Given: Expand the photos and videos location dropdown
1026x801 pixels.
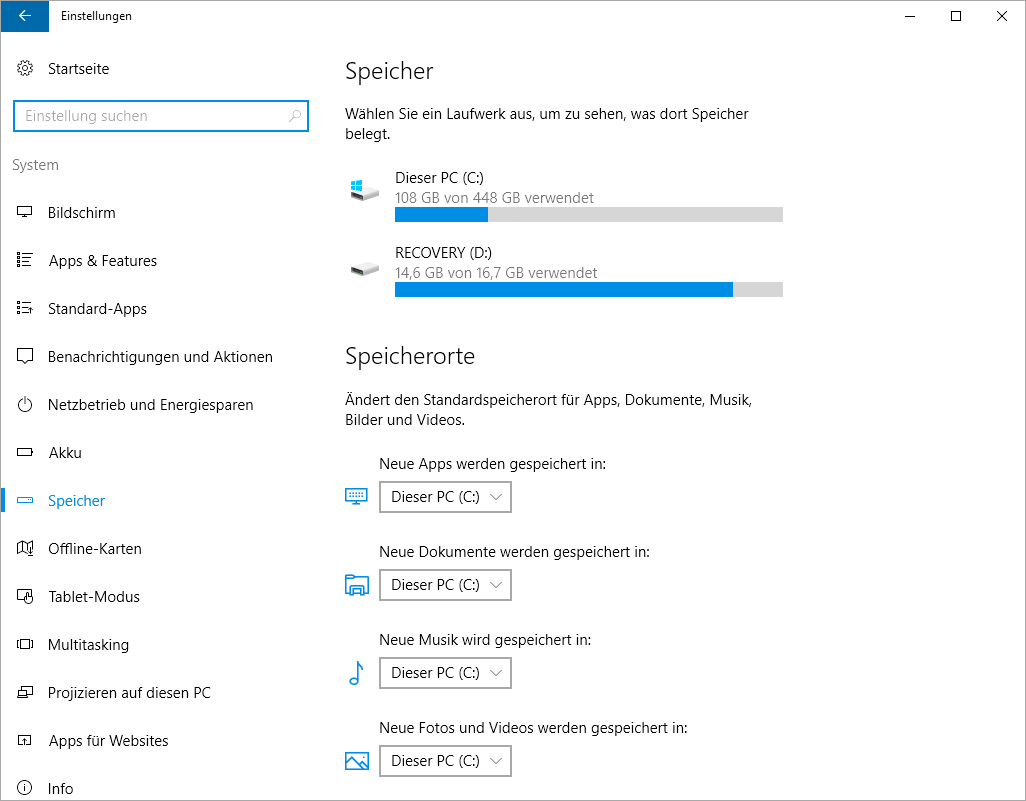Looking at the screenshot, I should [x=445, y=761].
